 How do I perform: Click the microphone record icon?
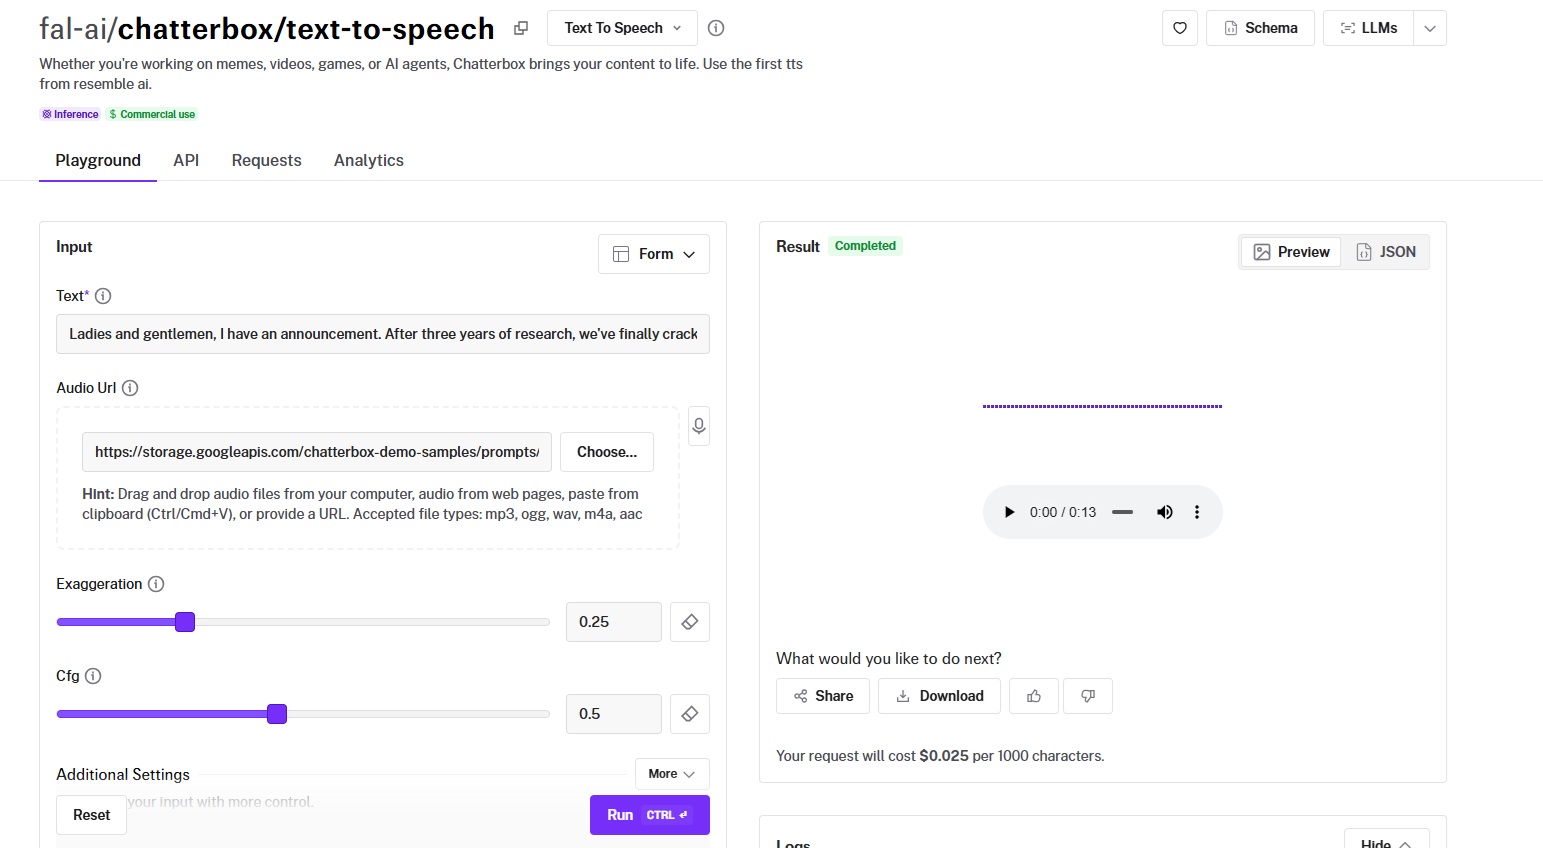click(x=699, y=426)
